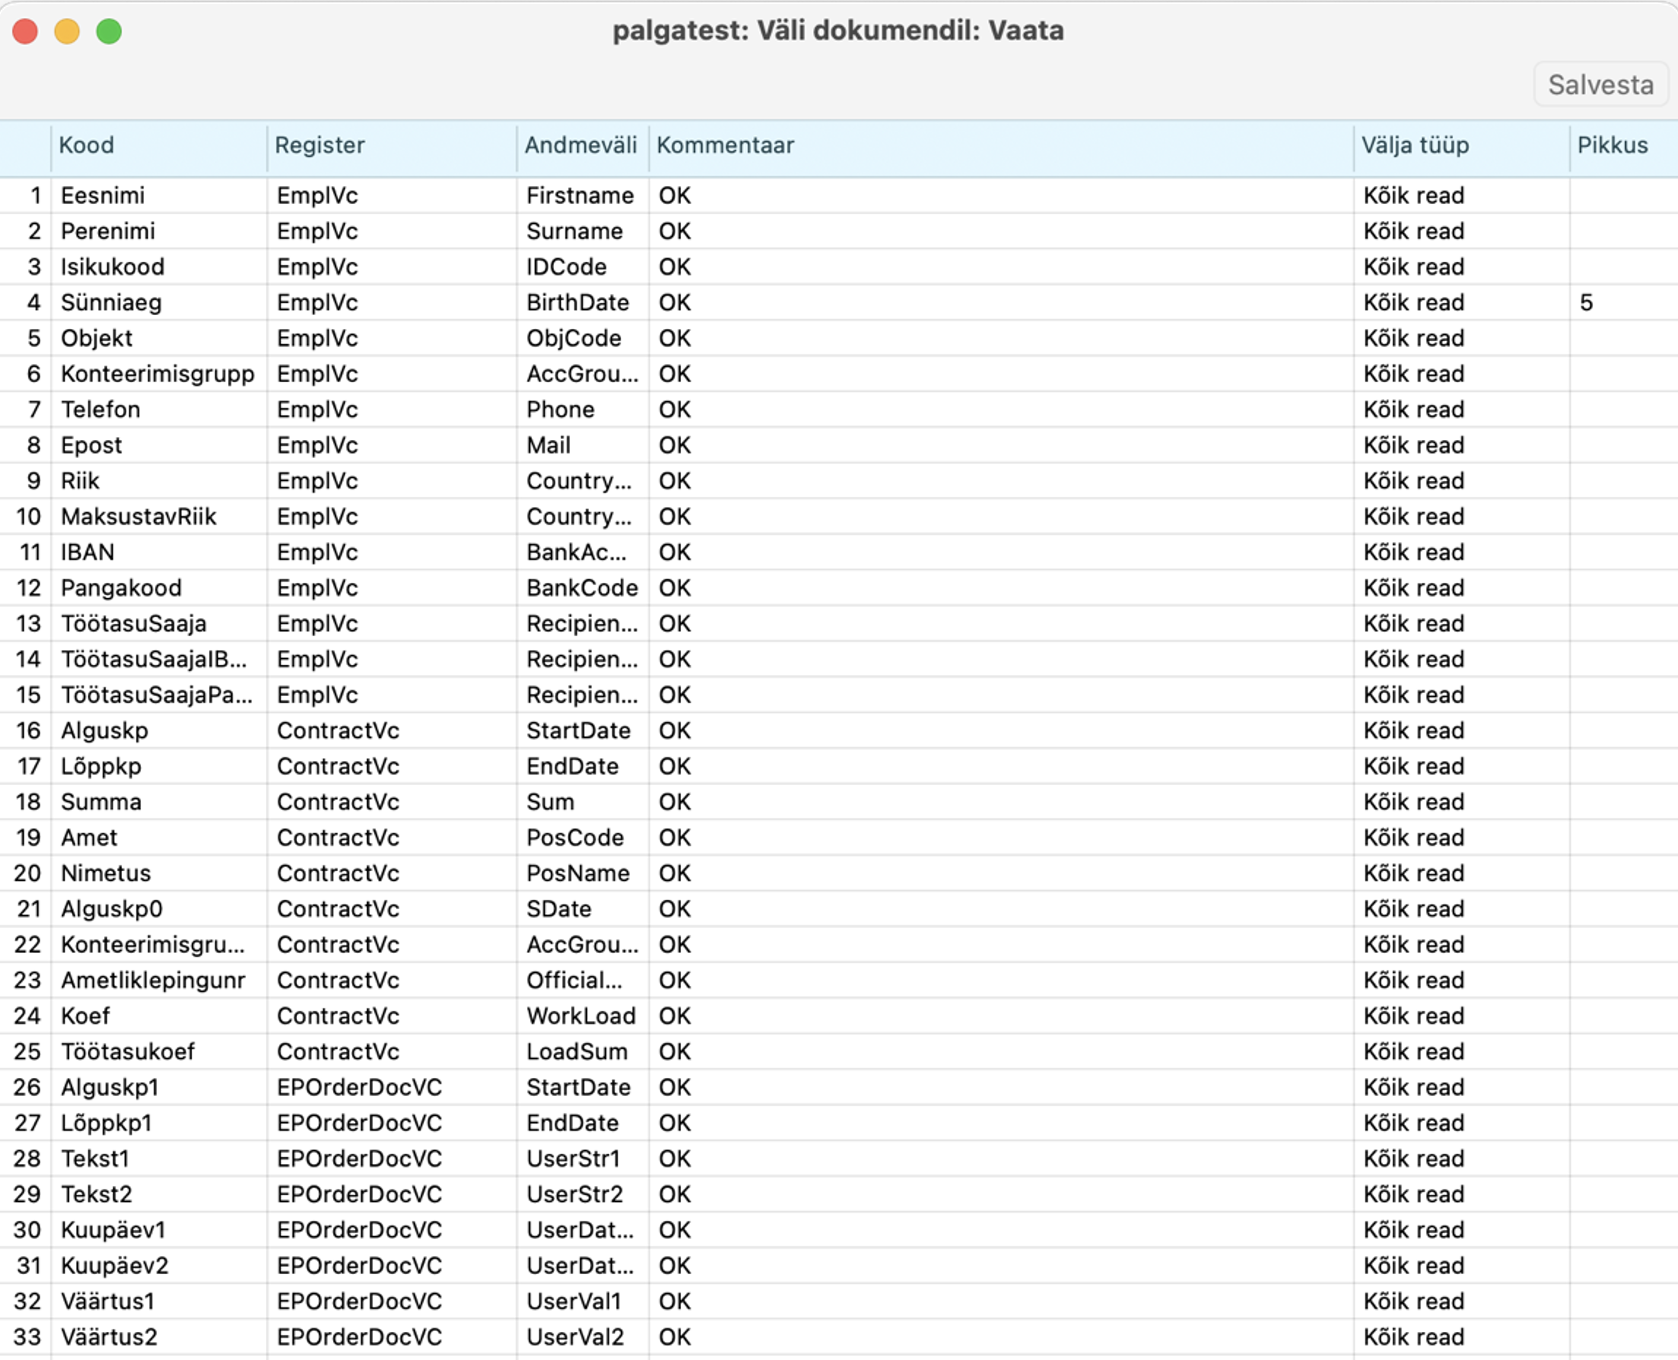Select the Perenimi code cell
The image size is (1678, 1360).
[159, 232]
